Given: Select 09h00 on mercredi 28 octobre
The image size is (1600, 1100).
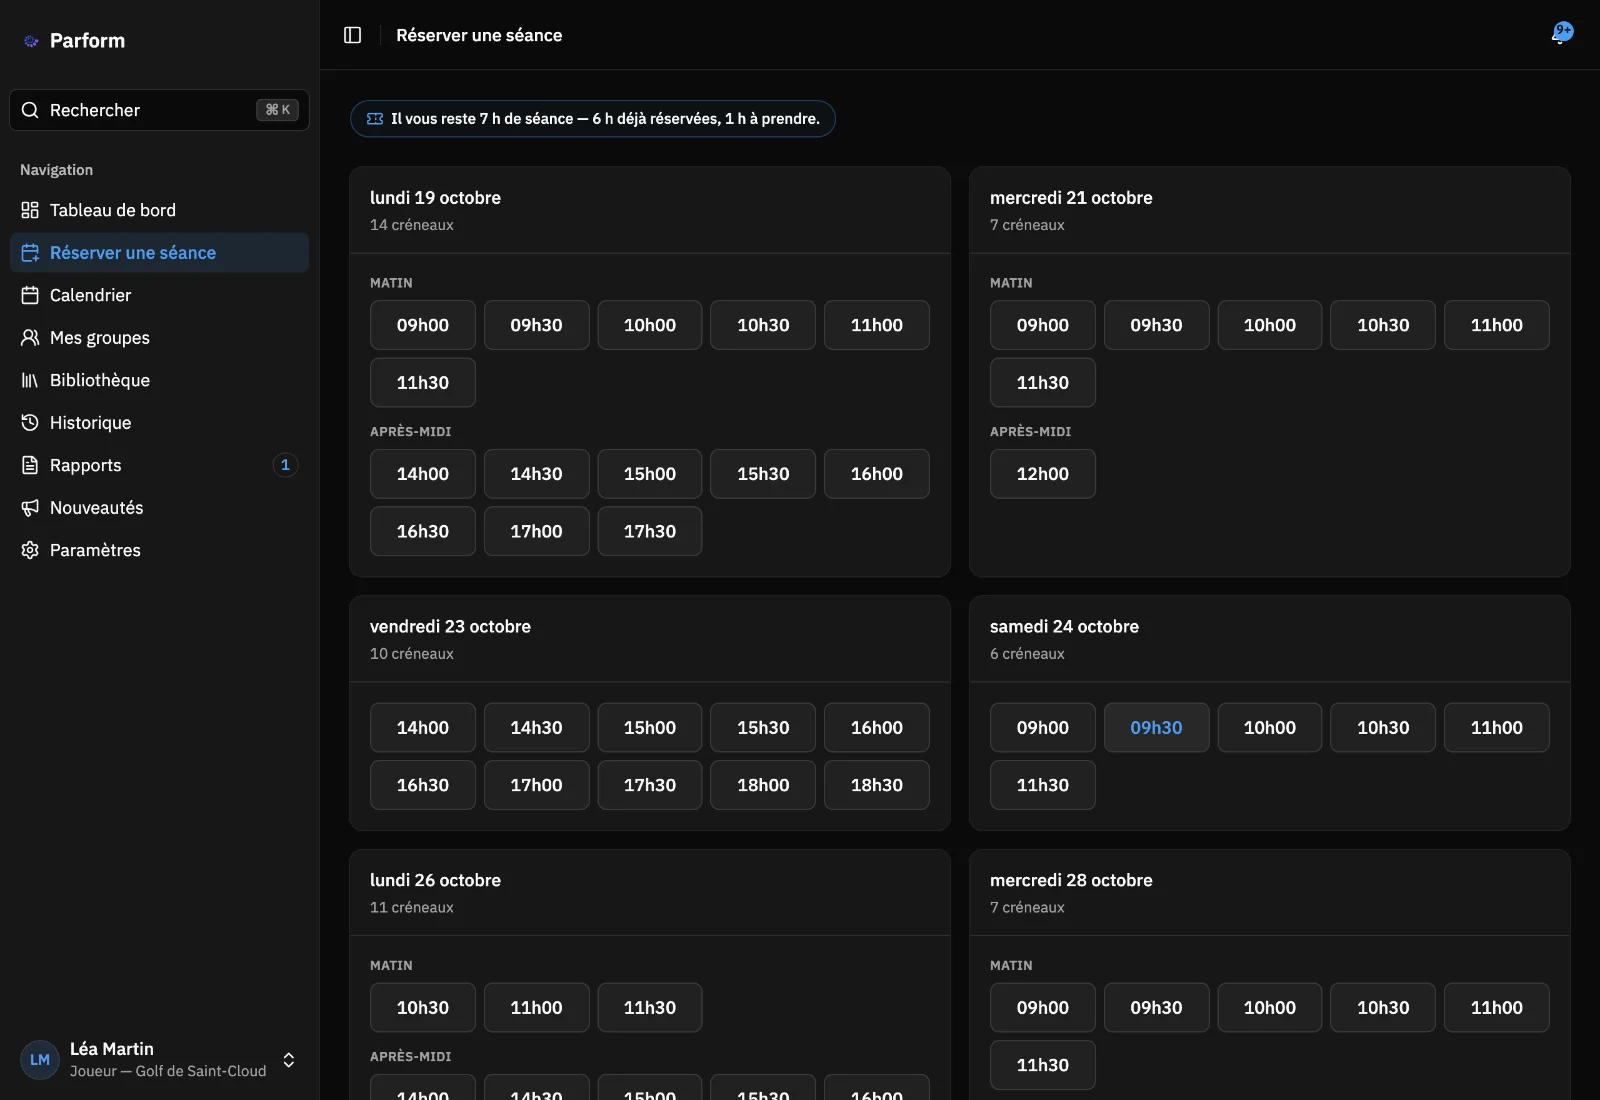Looking at the screenshot, I should tap(1043, 1008).
